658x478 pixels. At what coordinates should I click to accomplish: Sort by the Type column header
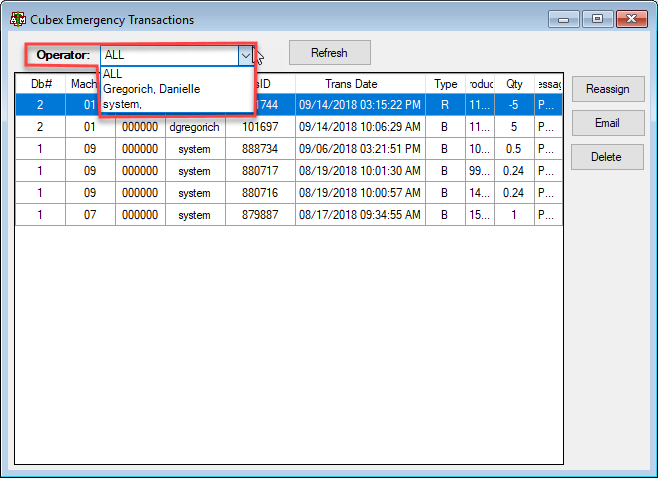coord(445,84)
